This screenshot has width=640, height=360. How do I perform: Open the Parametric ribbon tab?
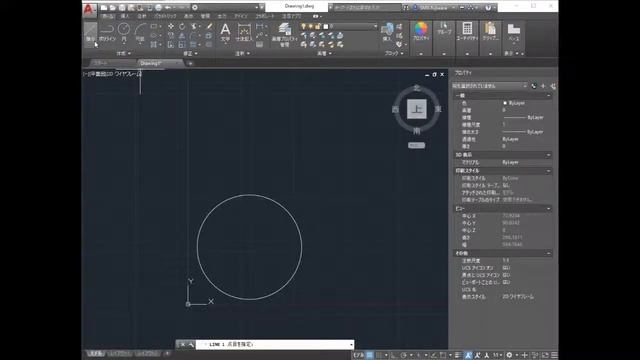pyautogui.click(x=165, y=16)
